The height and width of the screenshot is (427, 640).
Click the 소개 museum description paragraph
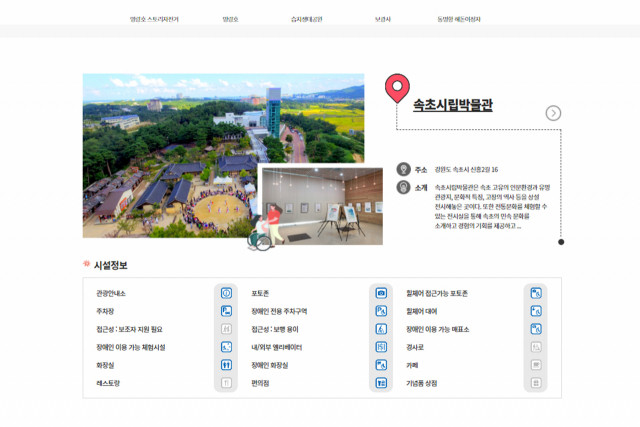pos(492,207)
